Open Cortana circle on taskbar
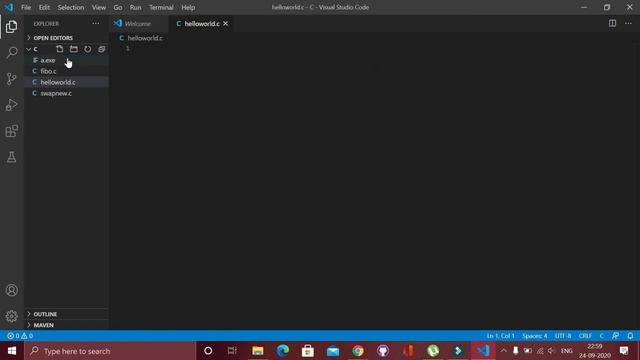Viewport: 640px width, 360px height. point(208,351)
